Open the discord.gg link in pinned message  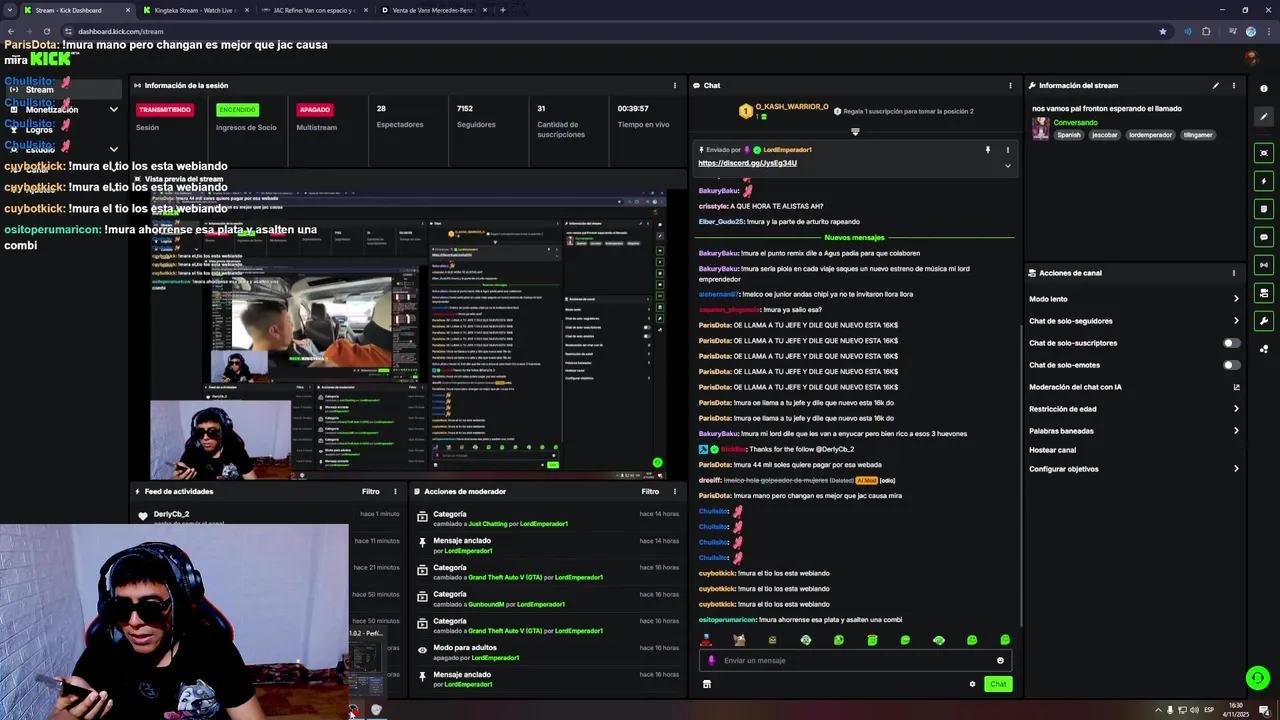pyautogui.click(x=747, y=163)
